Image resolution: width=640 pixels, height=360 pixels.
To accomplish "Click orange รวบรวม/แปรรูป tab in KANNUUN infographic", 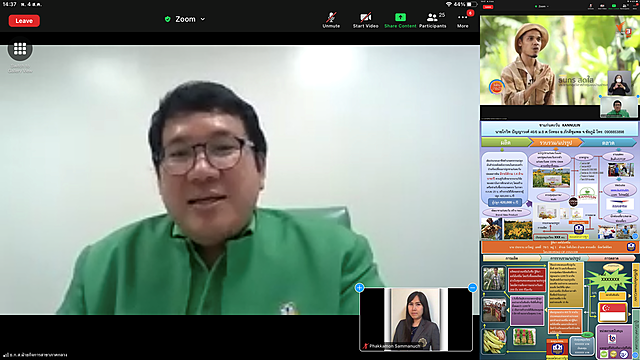I will tap(556, 142).
